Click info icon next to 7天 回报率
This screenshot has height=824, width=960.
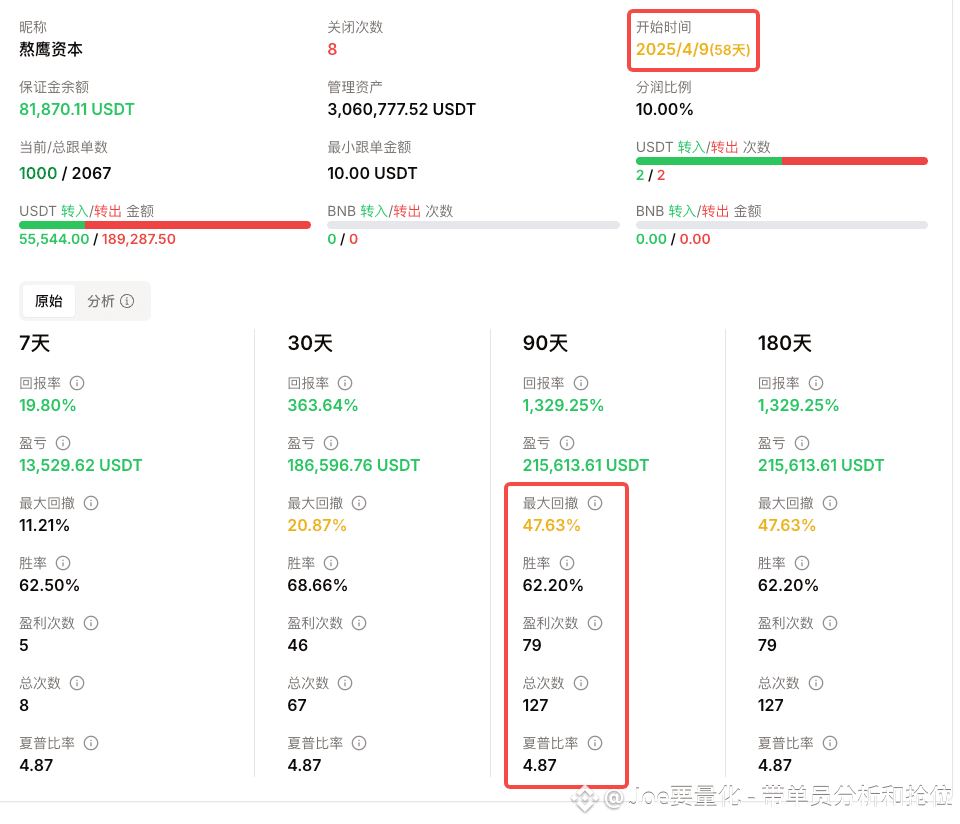[77, 383]
